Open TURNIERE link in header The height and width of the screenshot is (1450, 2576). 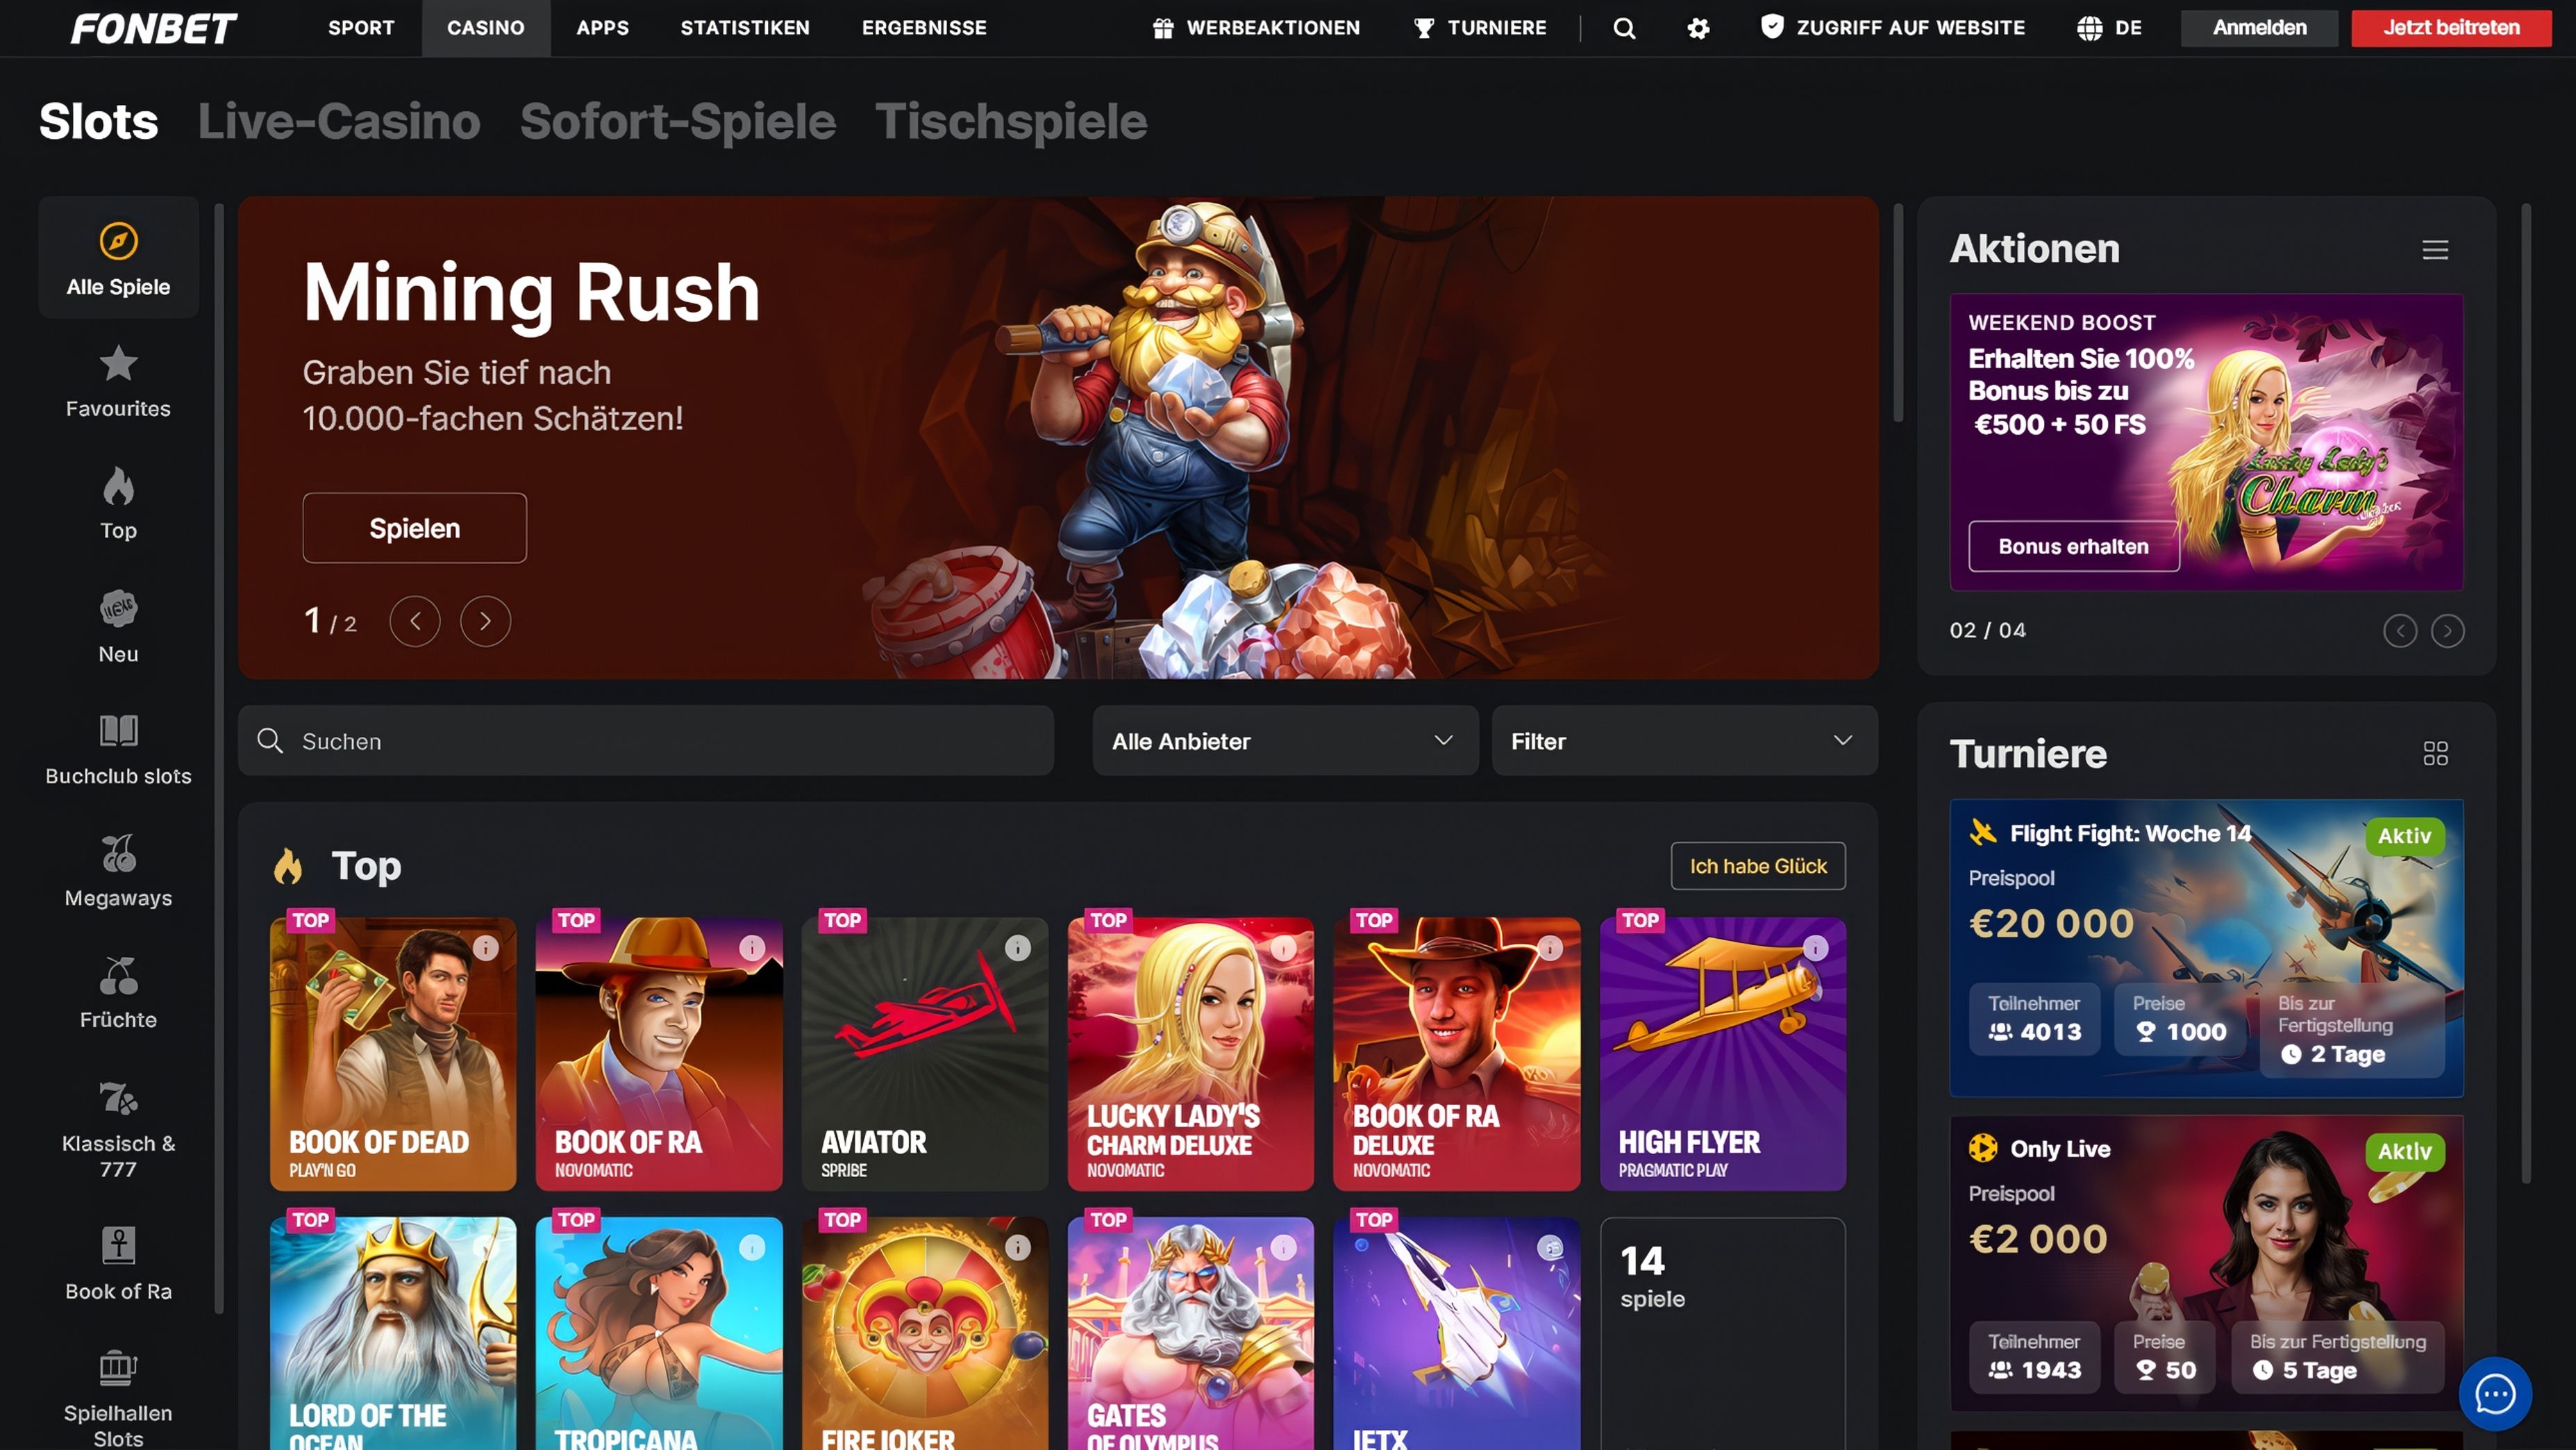pos(1480,28)
